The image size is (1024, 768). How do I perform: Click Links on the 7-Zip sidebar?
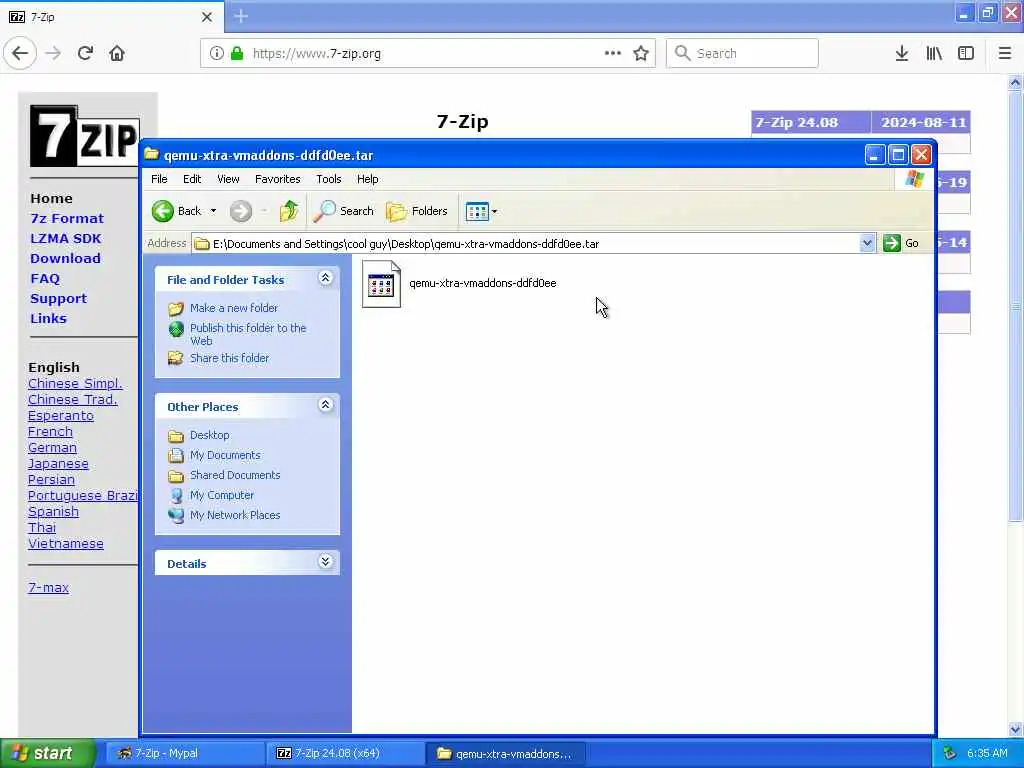pos(48,319)
